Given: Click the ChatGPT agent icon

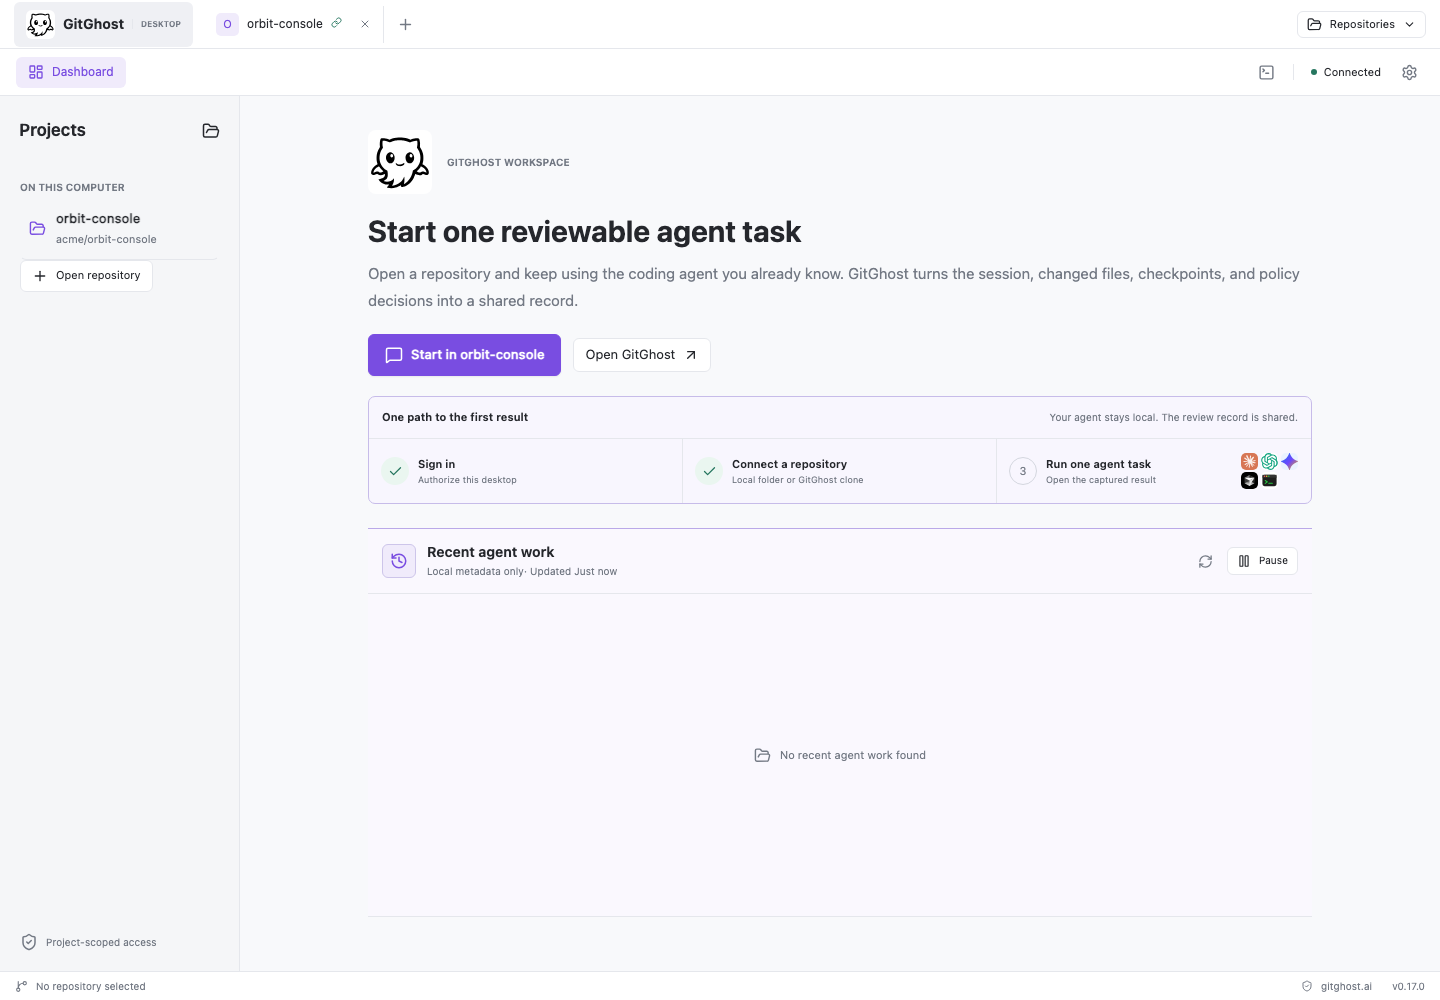Looking at the screenshot, I should (1270, 461).
